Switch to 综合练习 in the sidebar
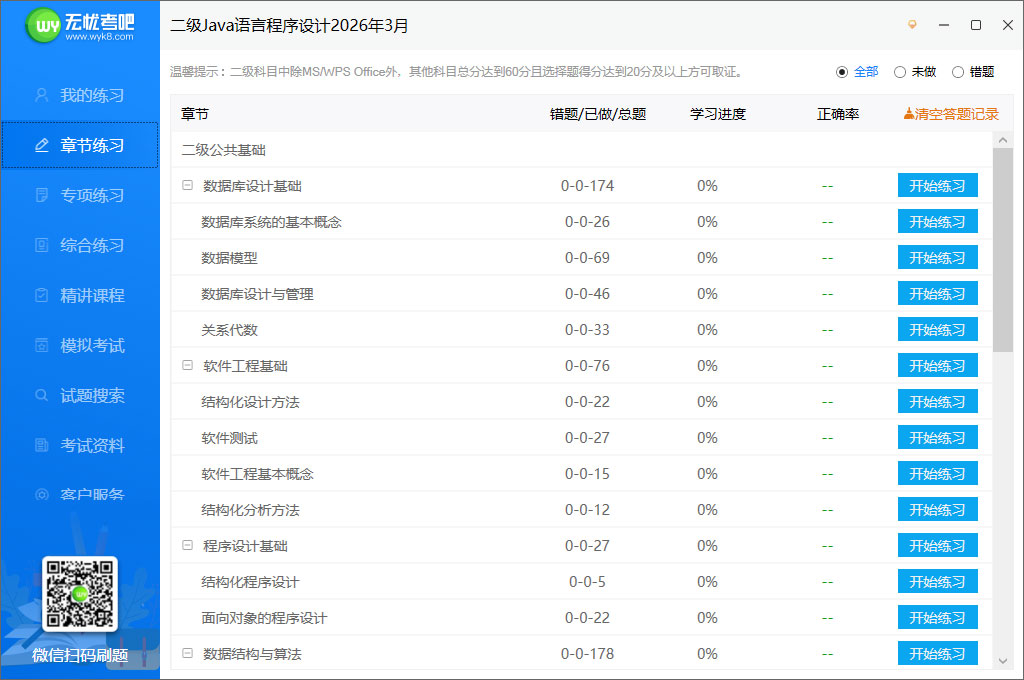1024x680 pixels. [x=80, y=245]
